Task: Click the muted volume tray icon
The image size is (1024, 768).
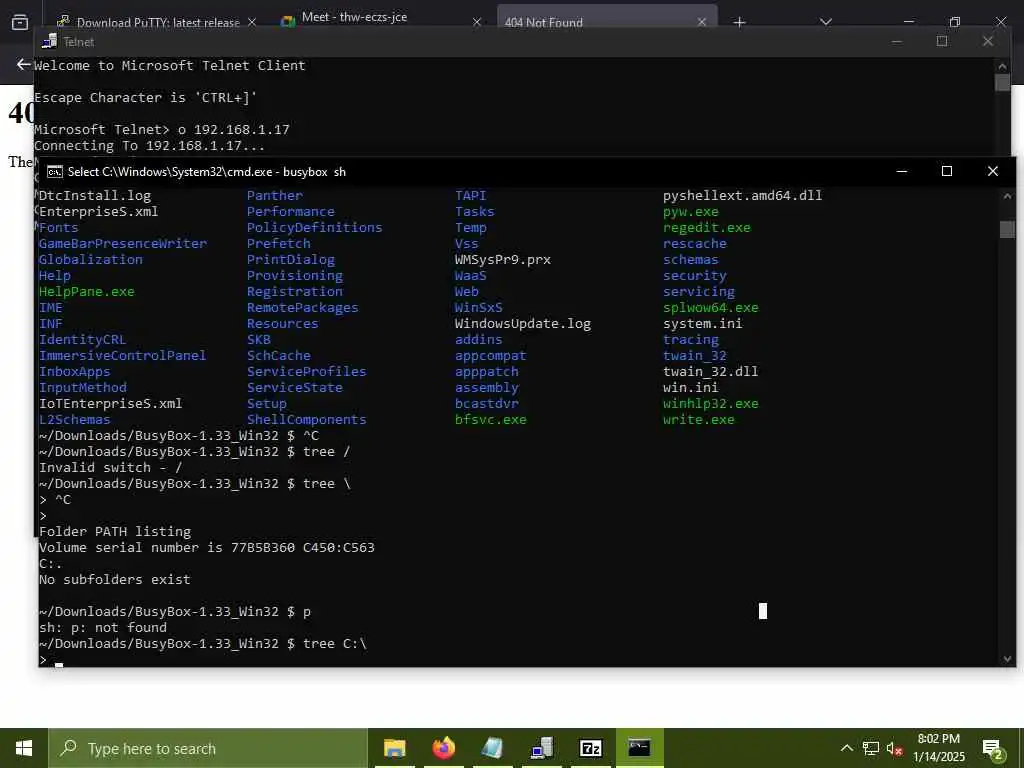Action: point(894,748)
